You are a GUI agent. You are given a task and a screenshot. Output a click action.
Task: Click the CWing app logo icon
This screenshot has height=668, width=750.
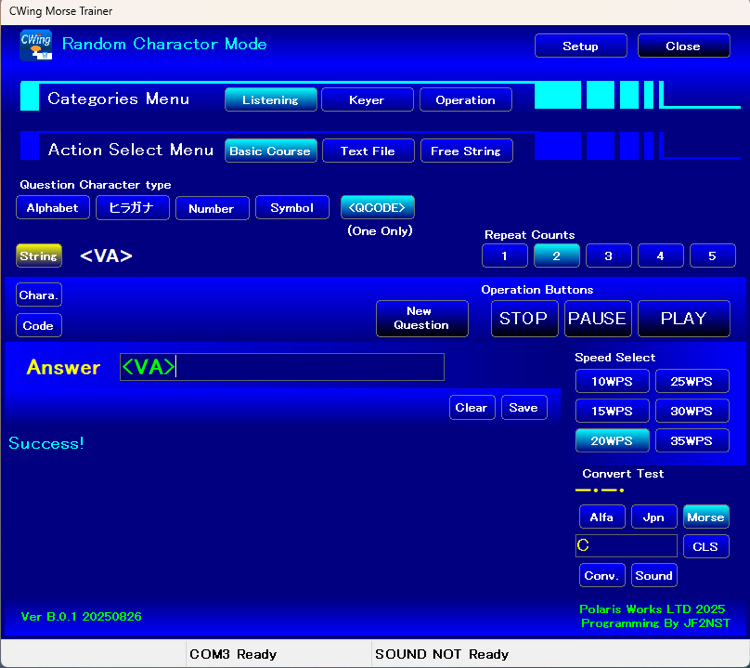(x=36, y=46)
